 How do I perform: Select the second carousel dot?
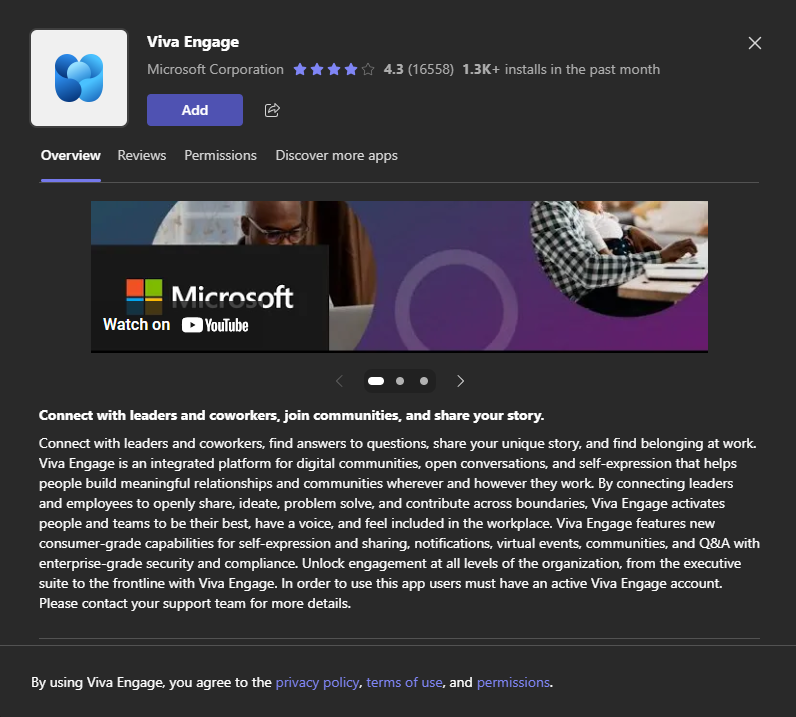coord(400,381)
